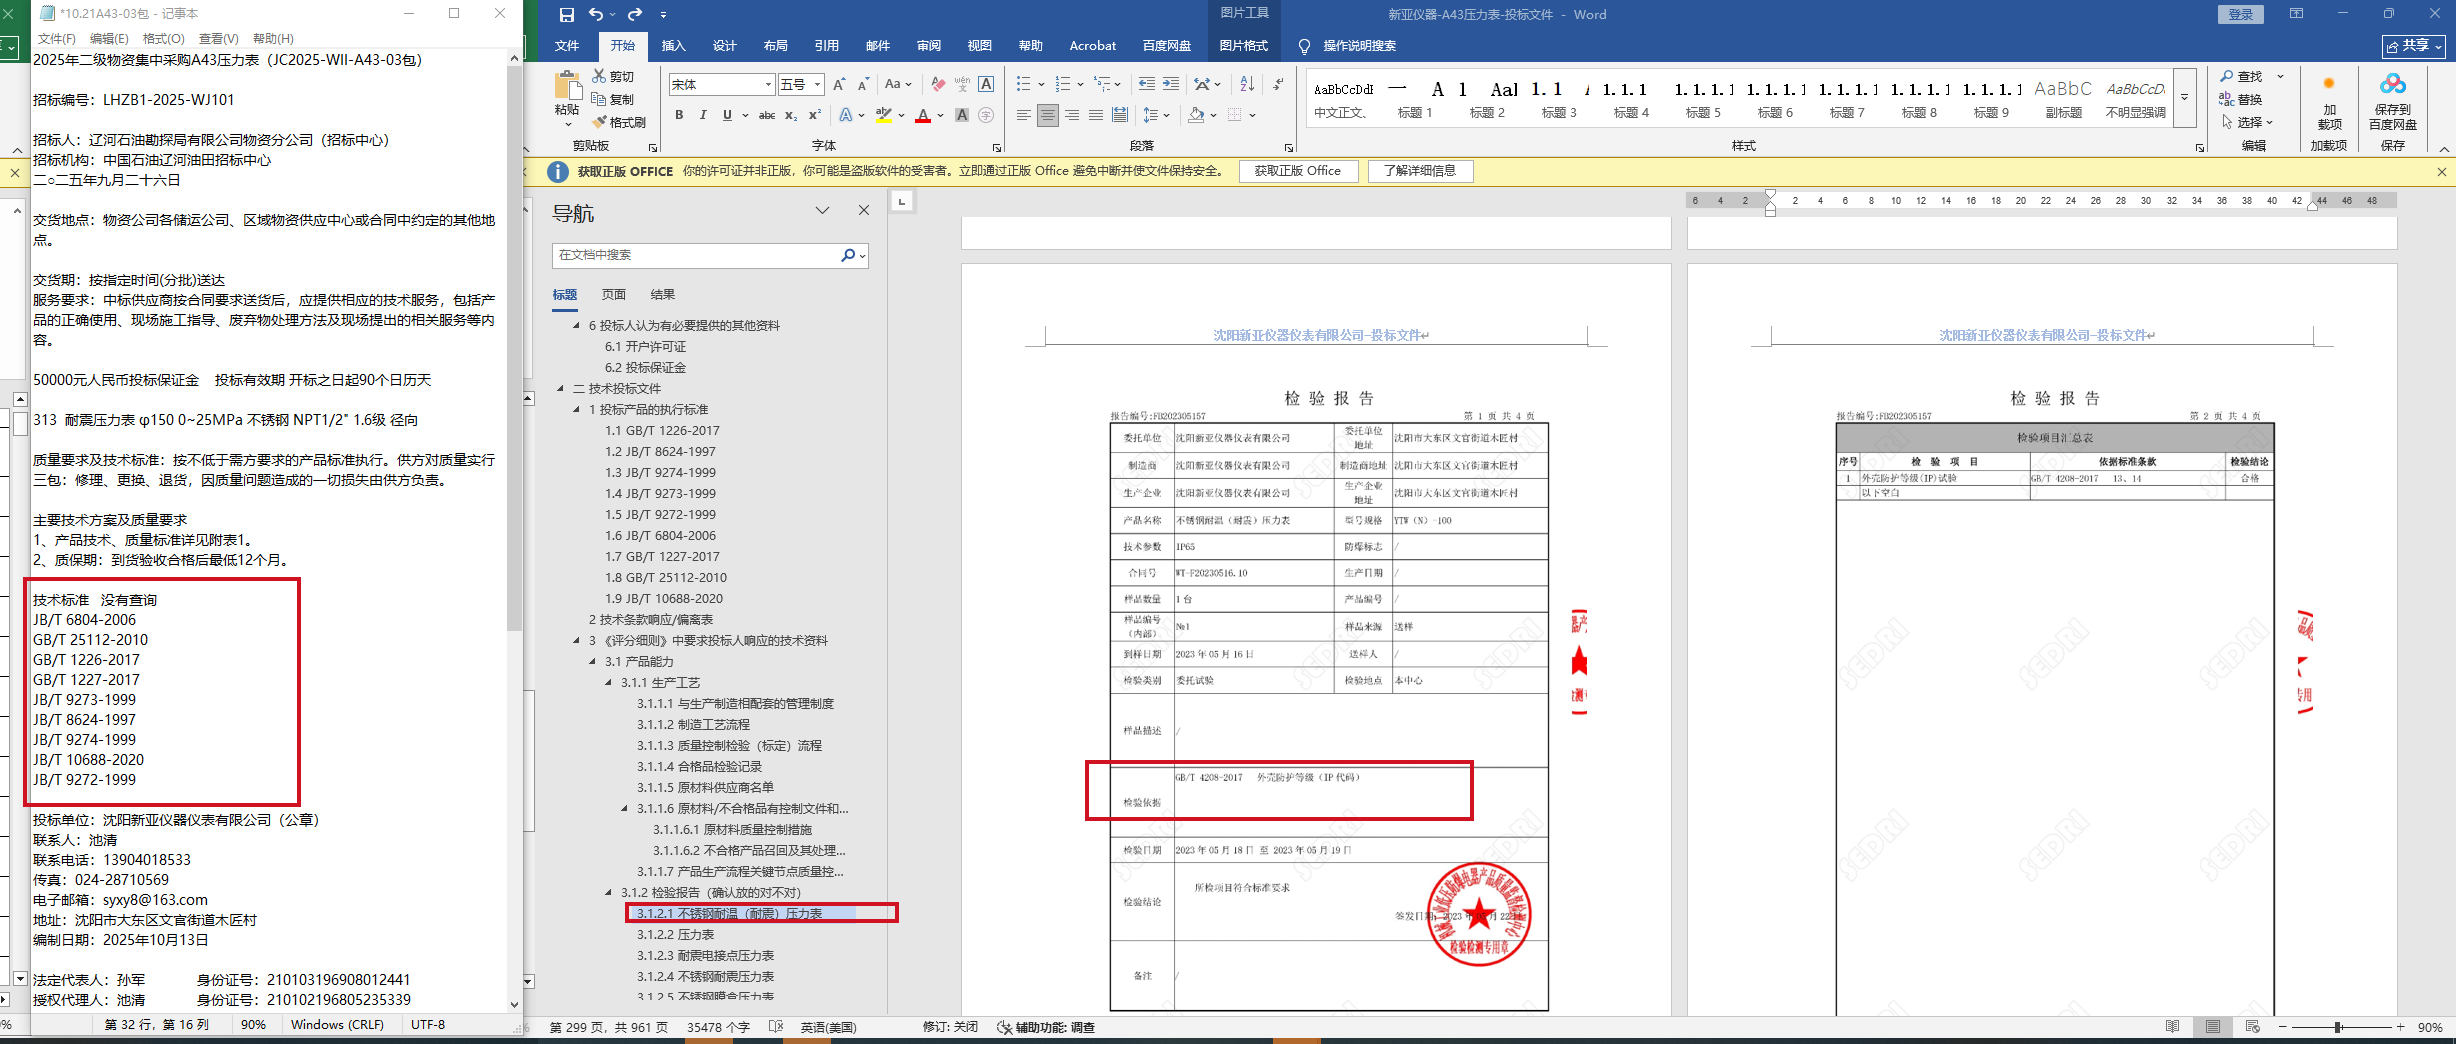Switch to 页面 tab in navigation pane
This screenshot has width=2456, height=1044.
pos(614,294)
